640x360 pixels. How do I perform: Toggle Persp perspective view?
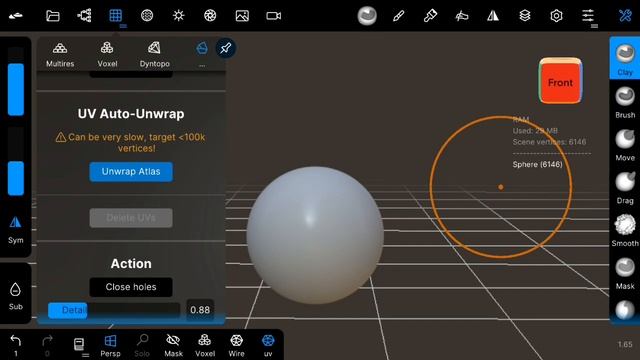110,345
